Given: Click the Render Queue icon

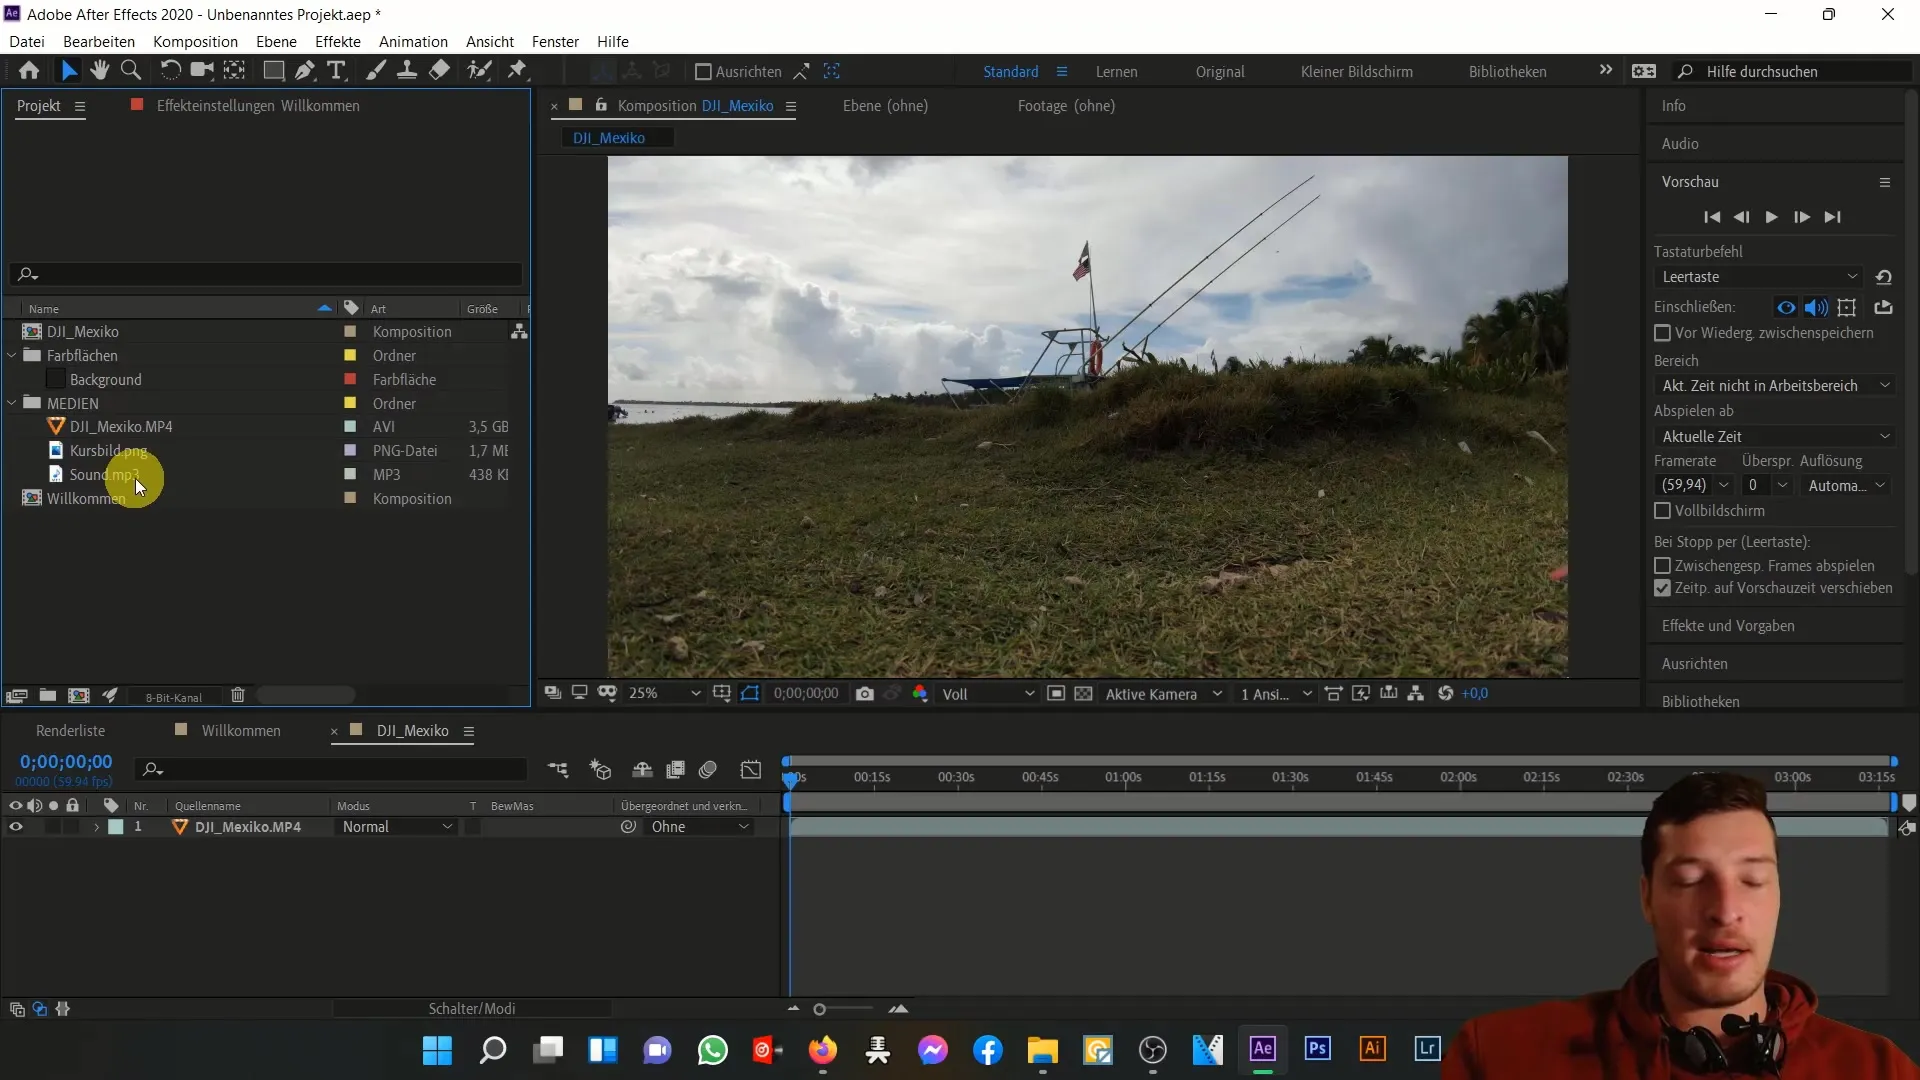Looking at the screenshot, I should (x=70, y=729).
